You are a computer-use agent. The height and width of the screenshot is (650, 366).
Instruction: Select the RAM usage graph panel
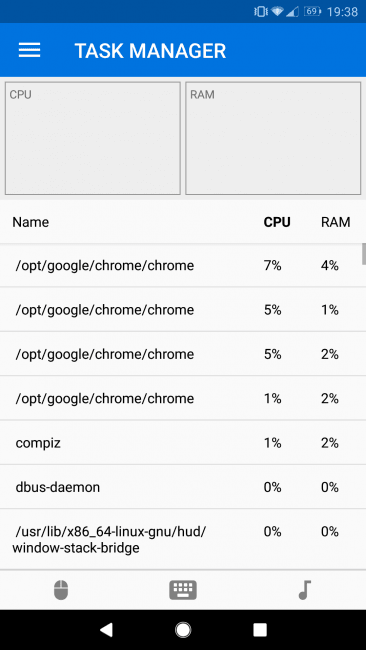[x=273, y=138]
